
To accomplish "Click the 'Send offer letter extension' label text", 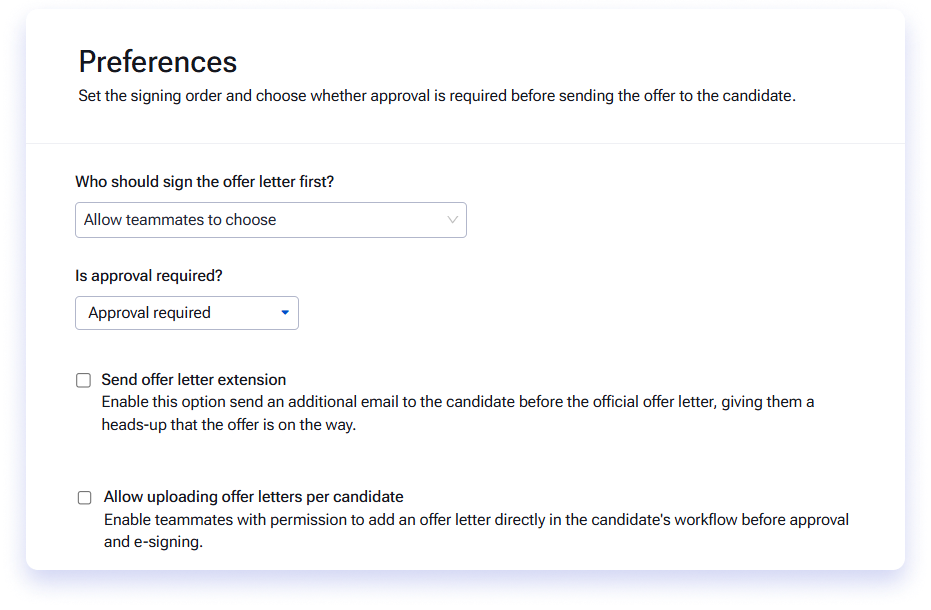I will (x=194, y=380).
